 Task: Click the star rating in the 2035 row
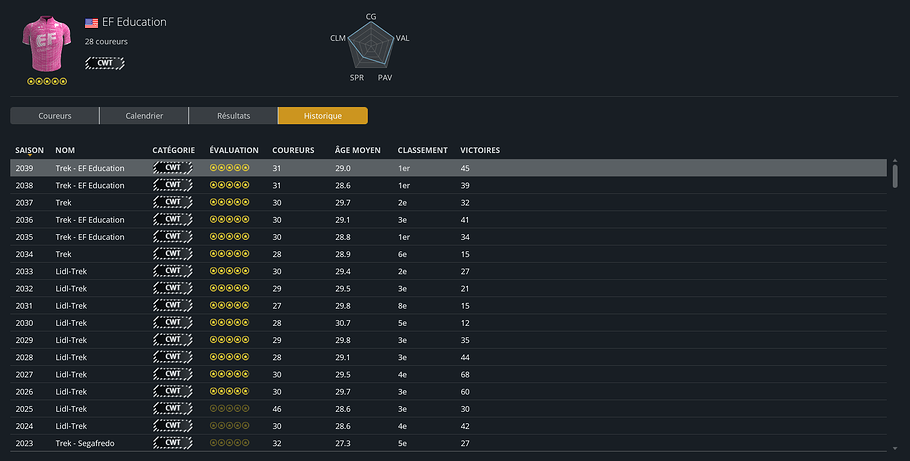point(229,236)
